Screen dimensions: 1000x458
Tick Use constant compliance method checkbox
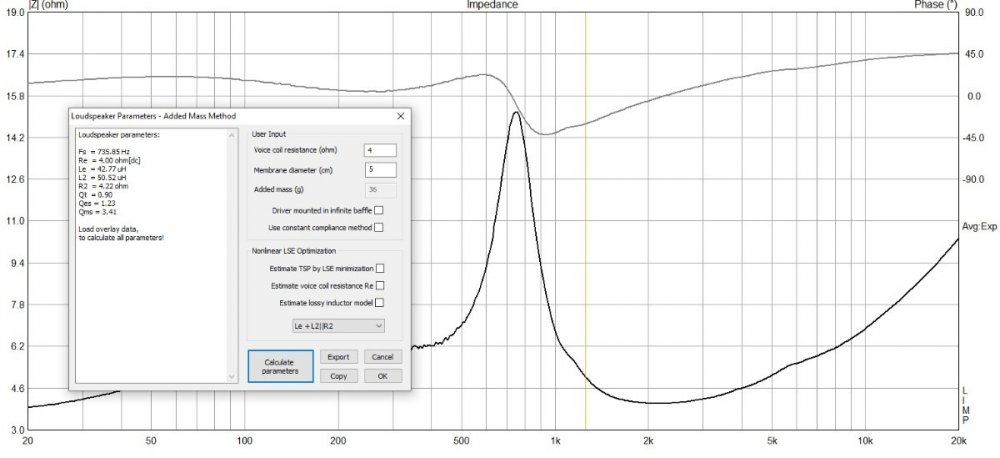pos(379,228)
